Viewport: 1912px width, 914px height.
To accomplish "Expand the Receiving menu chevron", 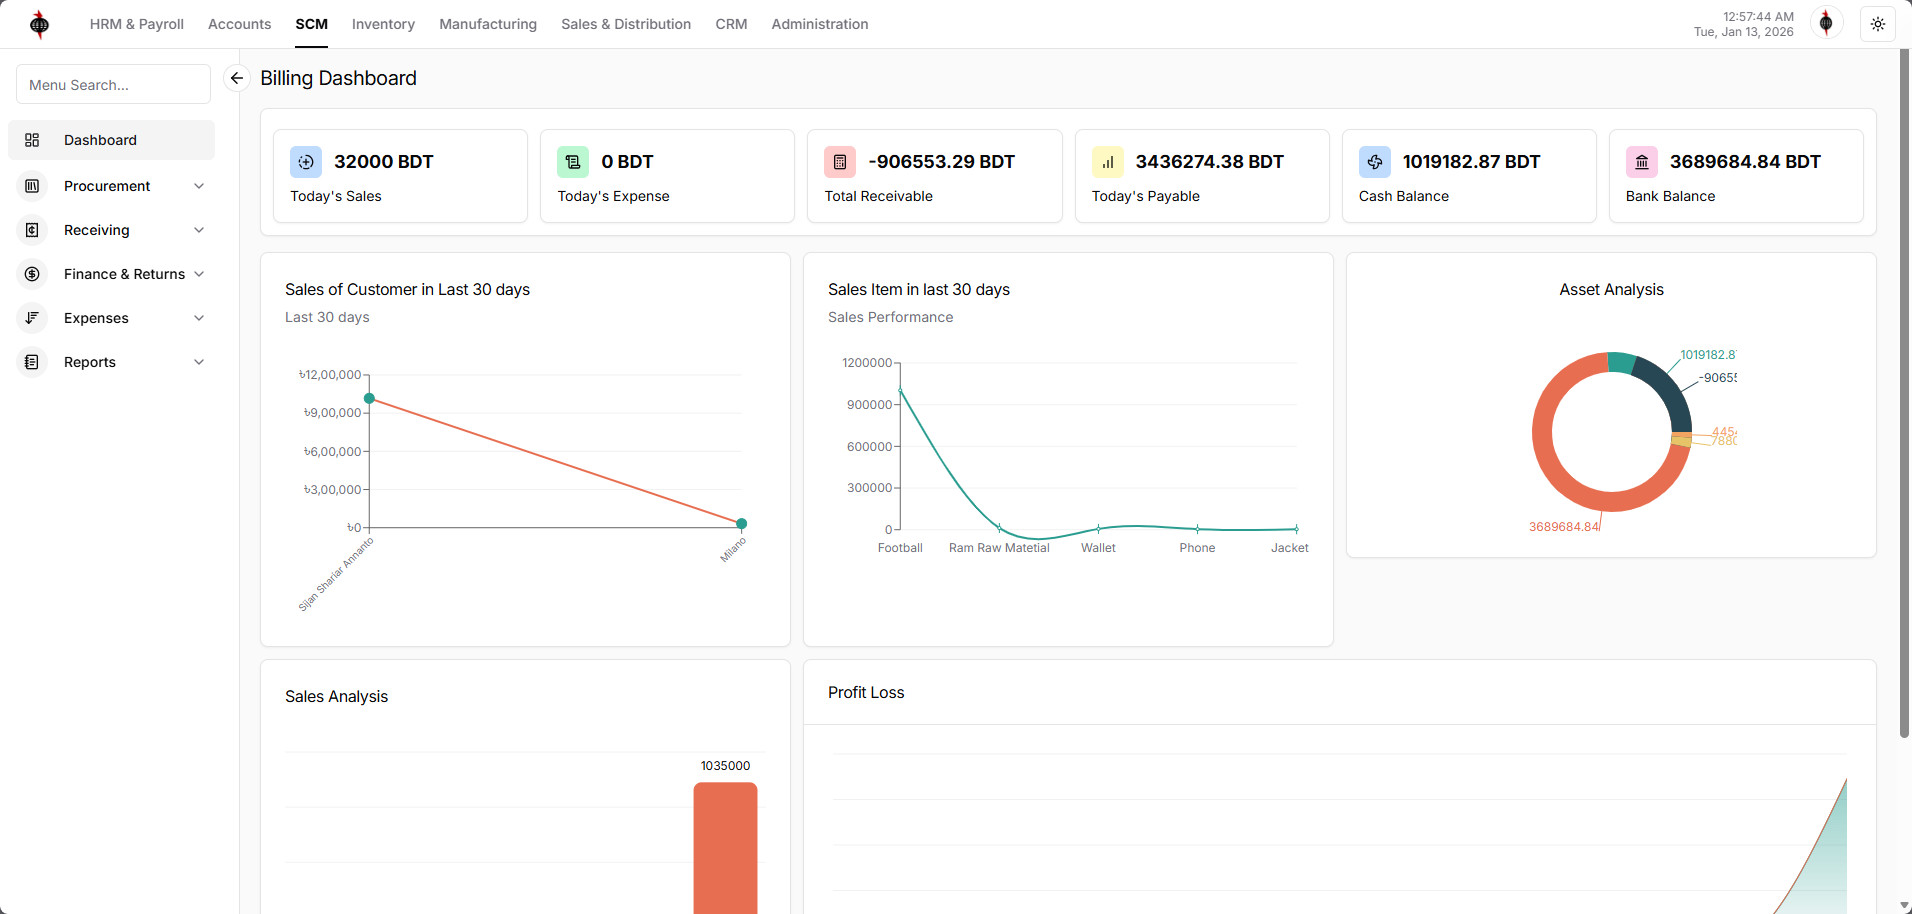I will (x=199, y=230).
